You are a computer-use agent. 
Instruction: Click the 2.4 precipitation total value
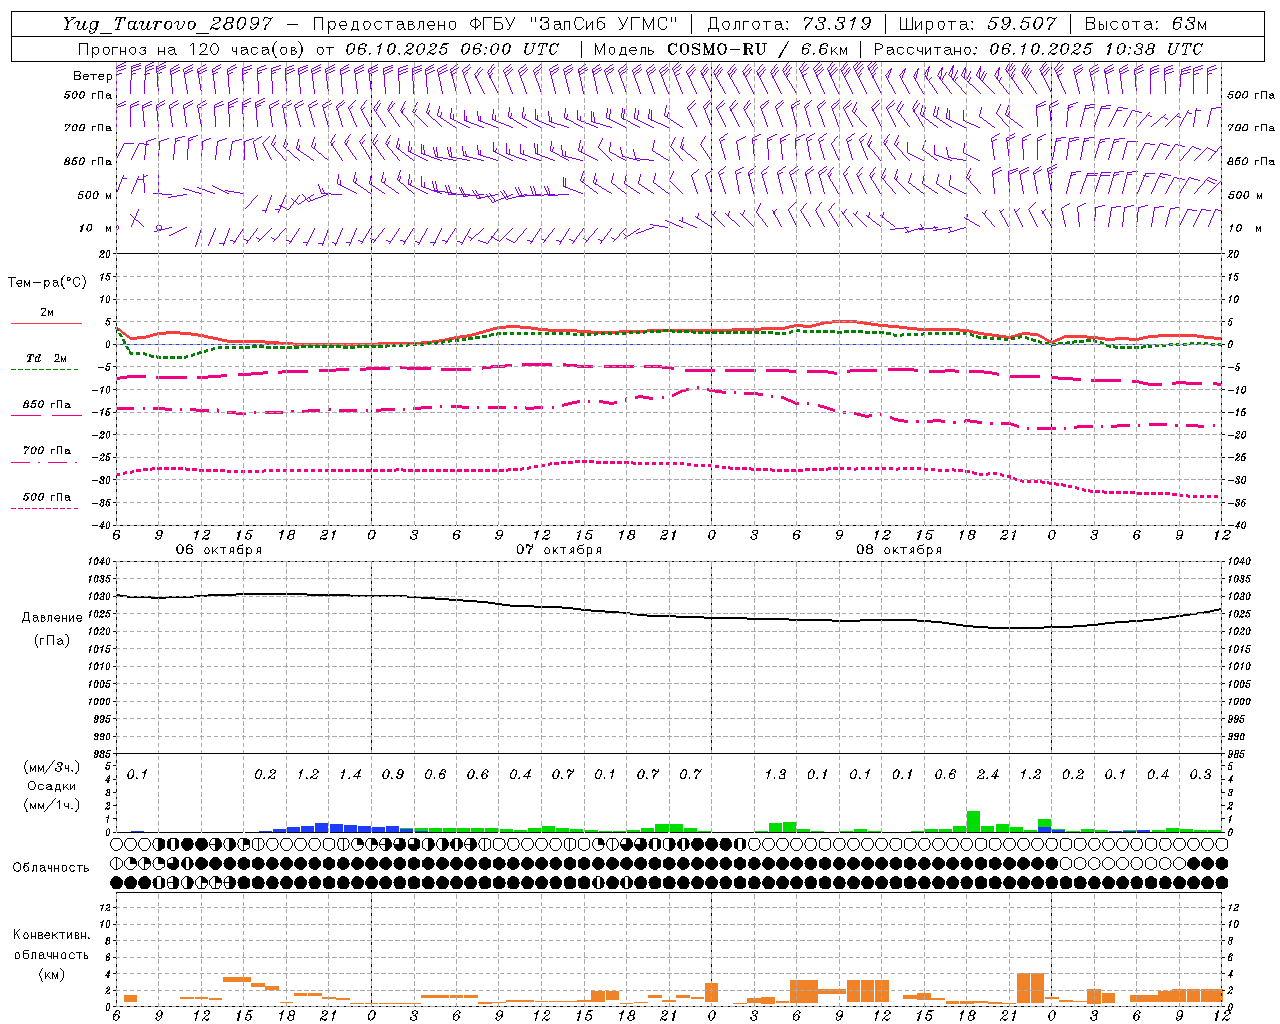(988, 775)
